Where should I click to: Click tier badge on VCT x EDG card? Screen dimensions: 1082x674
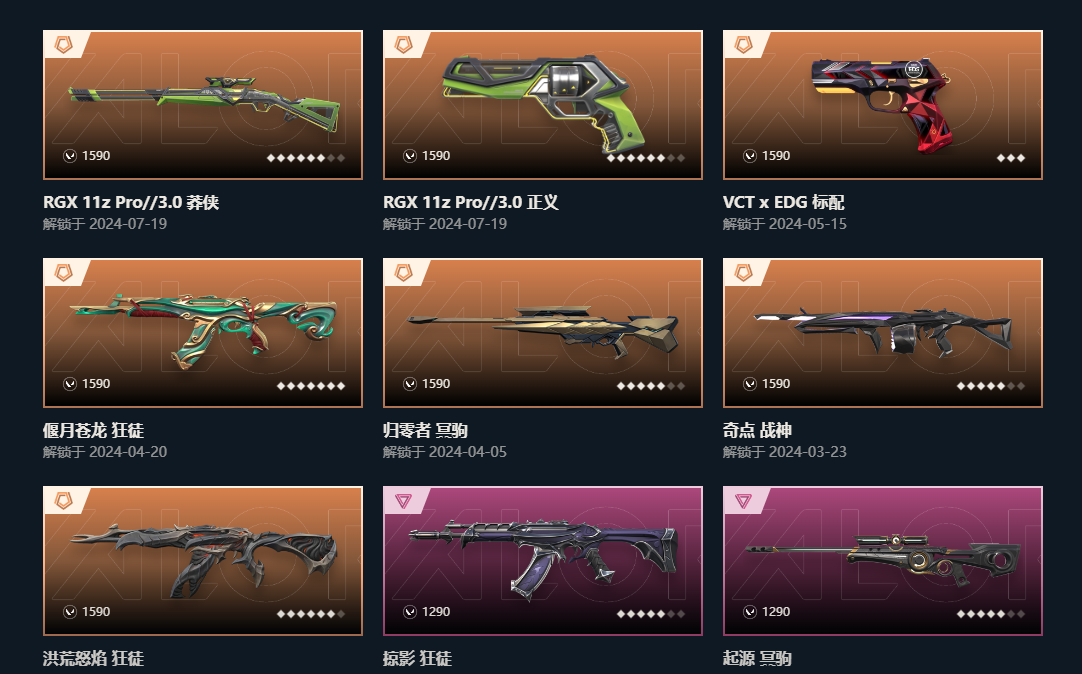click(743, 45)
